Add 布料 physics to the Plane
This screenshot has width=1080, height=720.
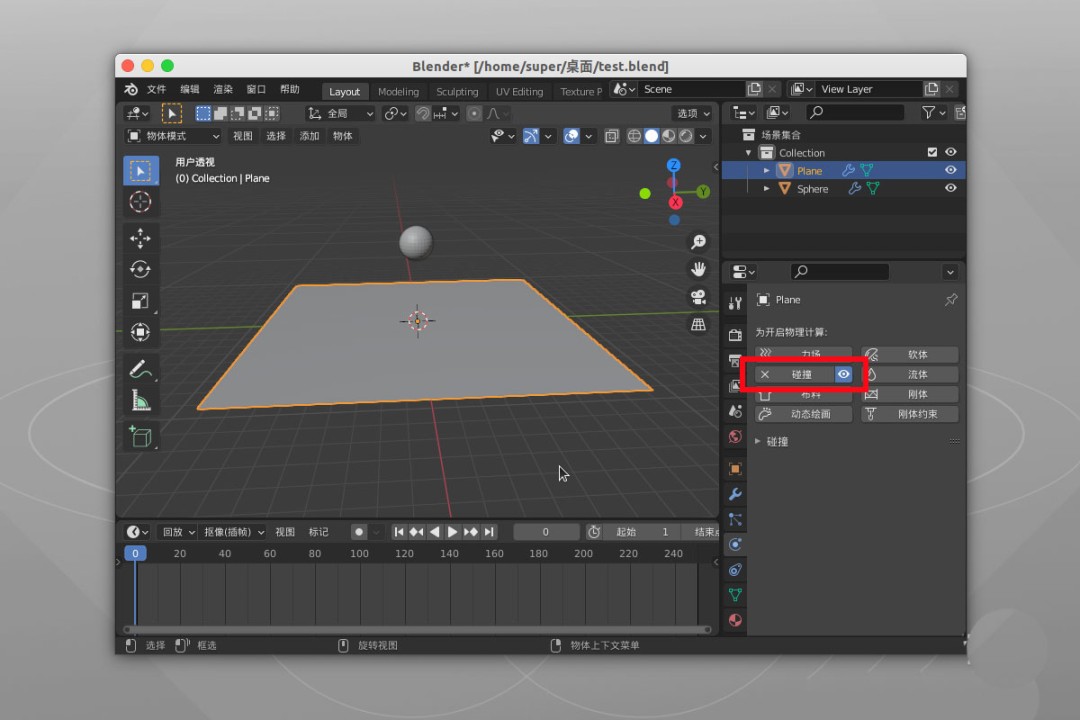(x=801, y=393)
